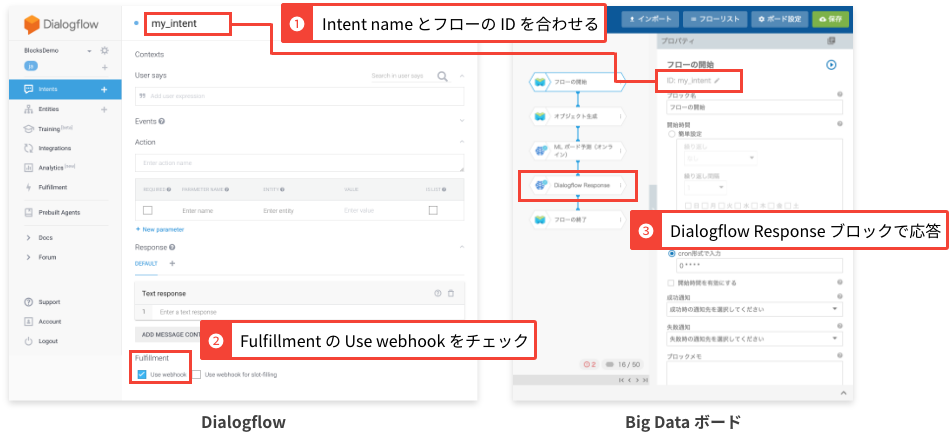Open Analytics section

click(x=49, y=168)
